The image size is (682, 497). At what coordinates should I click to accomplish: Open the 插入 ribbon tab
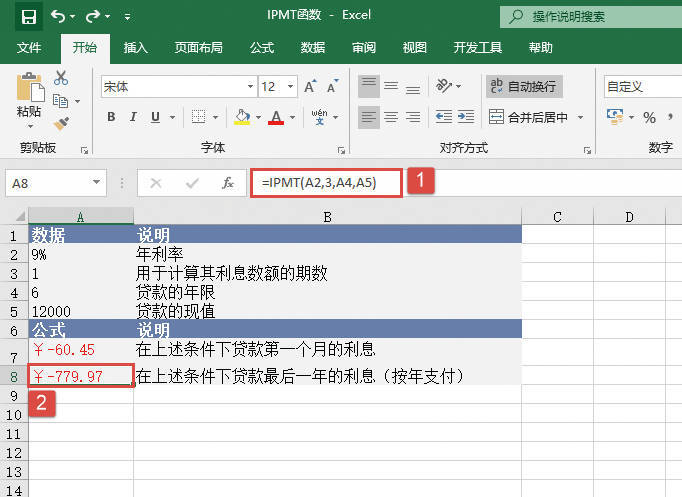[135, 47]
